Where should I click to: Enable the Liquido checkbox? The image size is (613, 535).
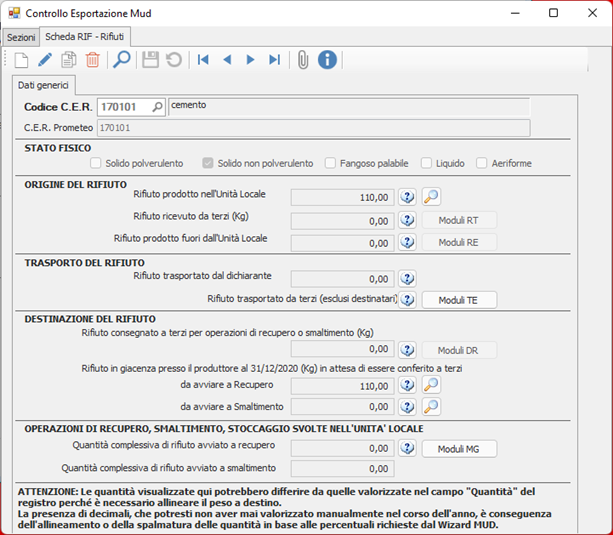point(427,164)
